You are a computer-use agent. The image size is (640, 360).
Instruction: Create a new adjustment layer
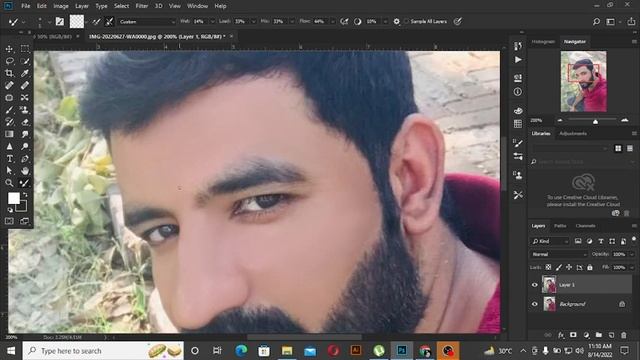[586, 335]
